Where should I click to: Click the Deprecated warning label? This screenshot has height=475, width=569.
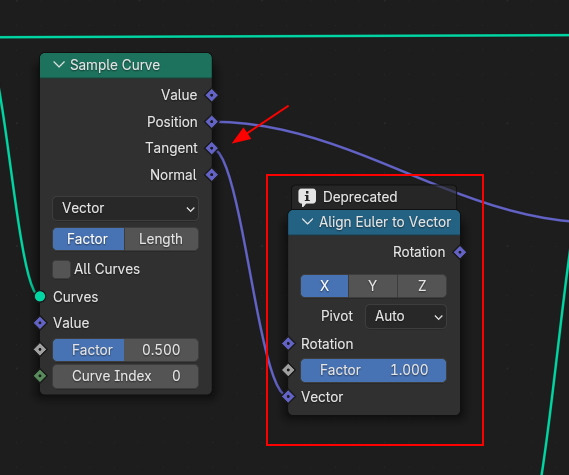pos(360,197)
